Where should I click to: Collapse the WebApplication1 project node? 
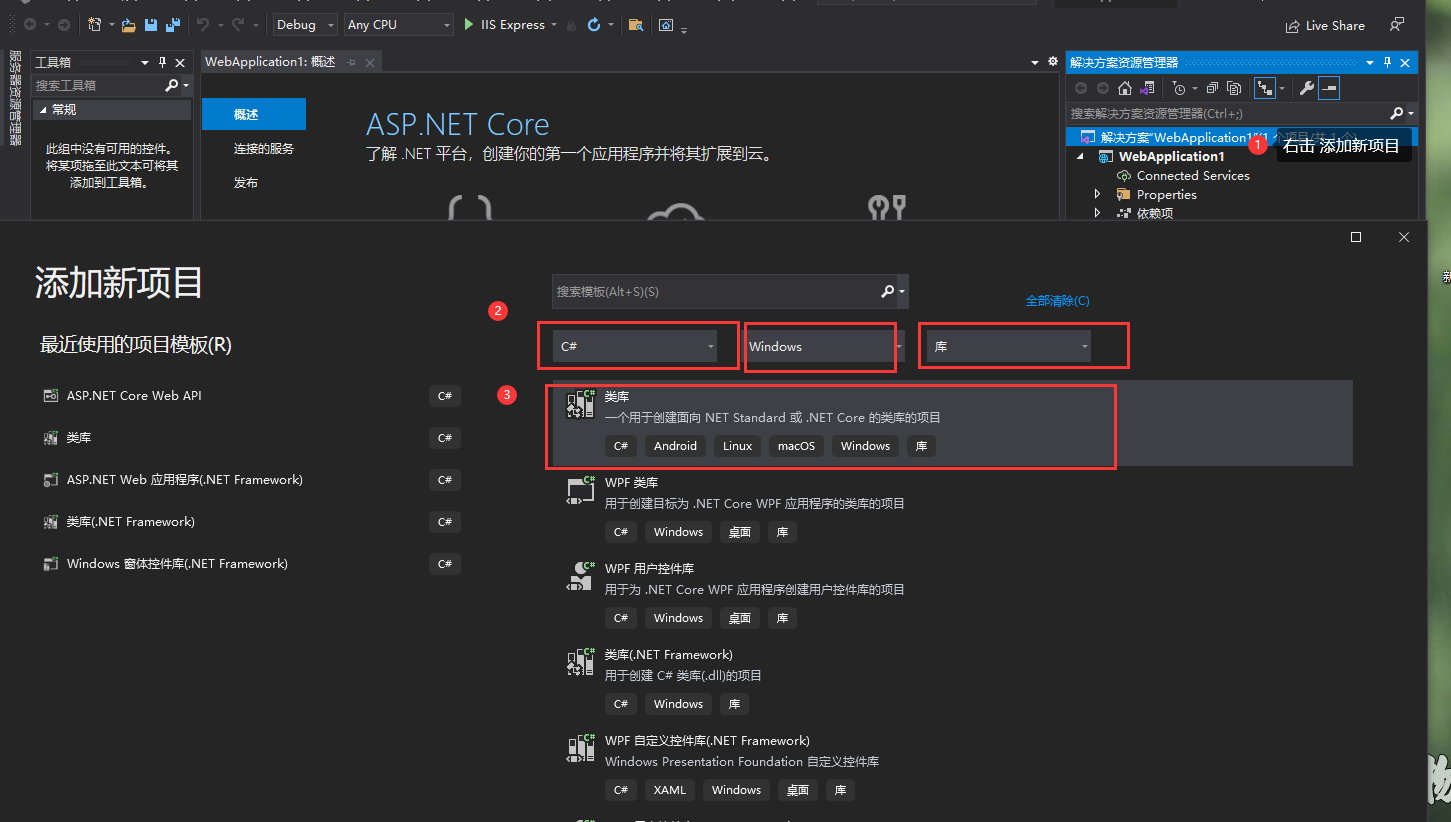coord(1080,156)
